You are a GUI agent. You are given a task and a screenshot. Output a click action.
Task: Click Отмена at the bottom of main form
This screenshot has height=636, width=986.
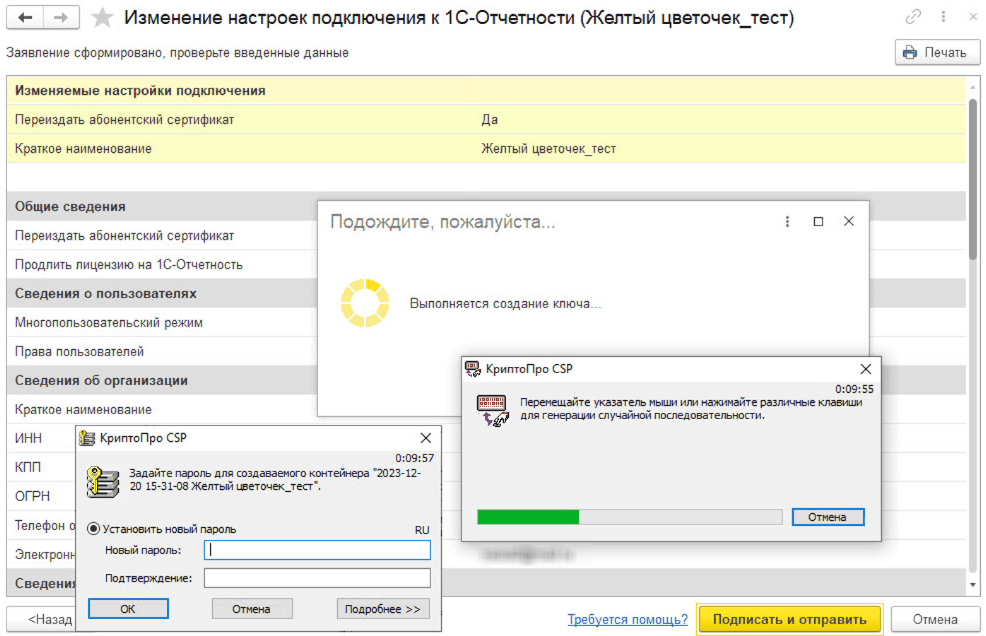click(935, 620)
